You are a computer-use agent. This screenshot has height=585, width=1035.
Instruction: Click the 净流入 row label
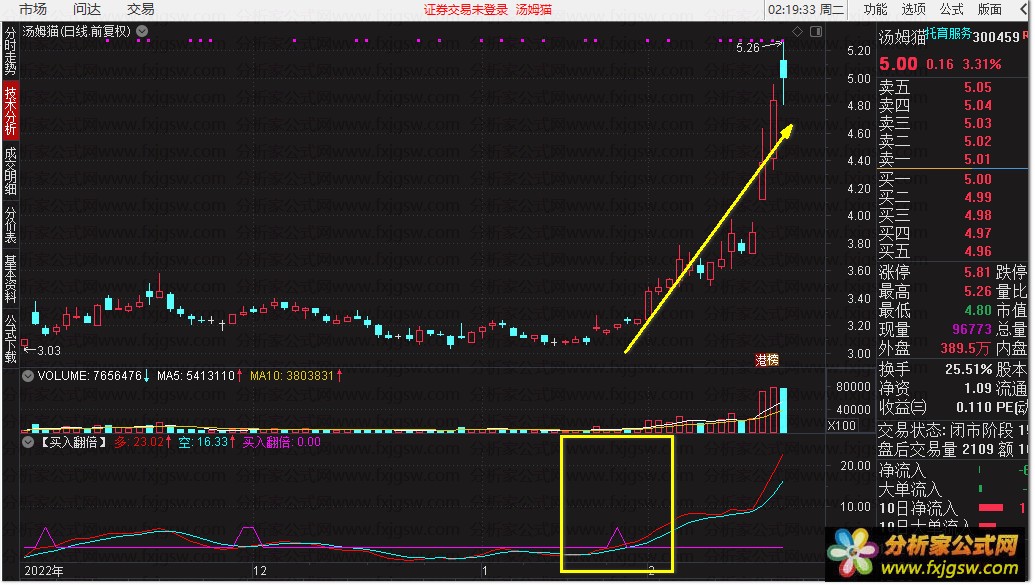coord(902,471)
